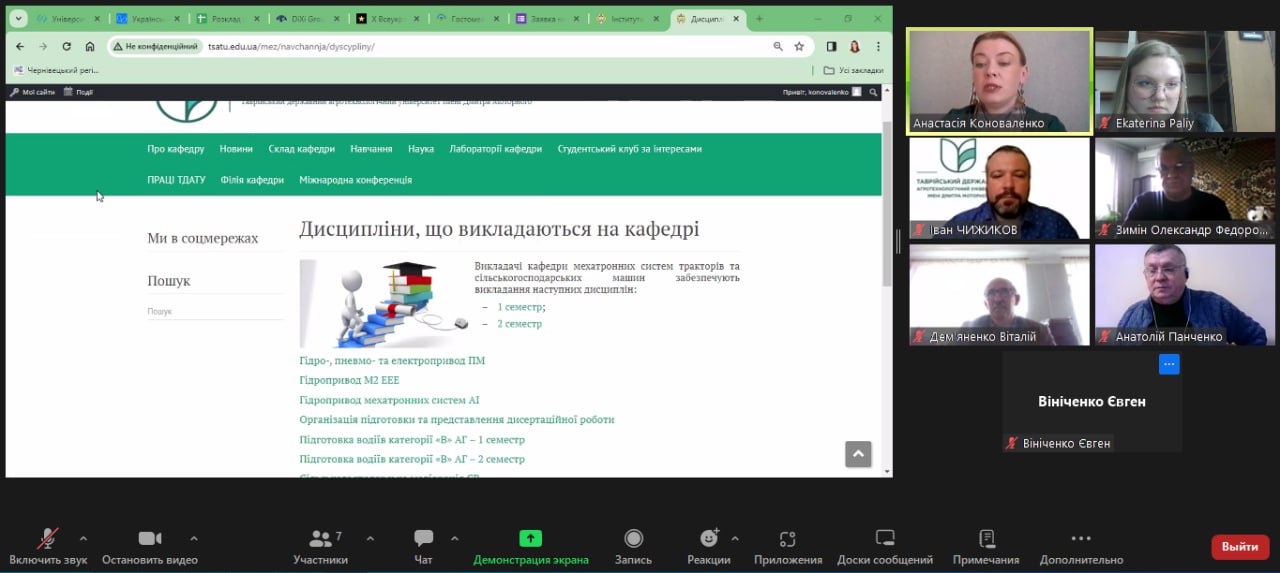1280x573 pixels.
Task: Expand video options arrow beside camera
Action: [194, 538]
